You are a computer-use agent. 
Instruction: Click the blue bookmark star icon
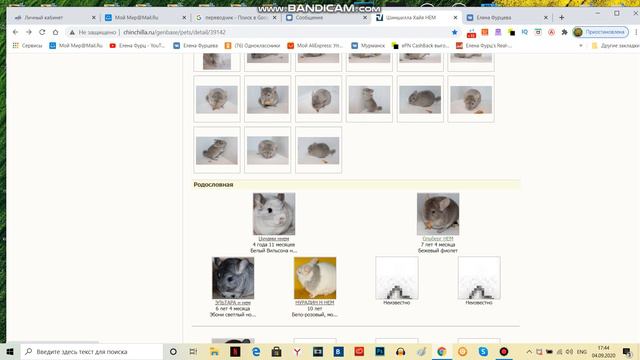pos(455,32)
